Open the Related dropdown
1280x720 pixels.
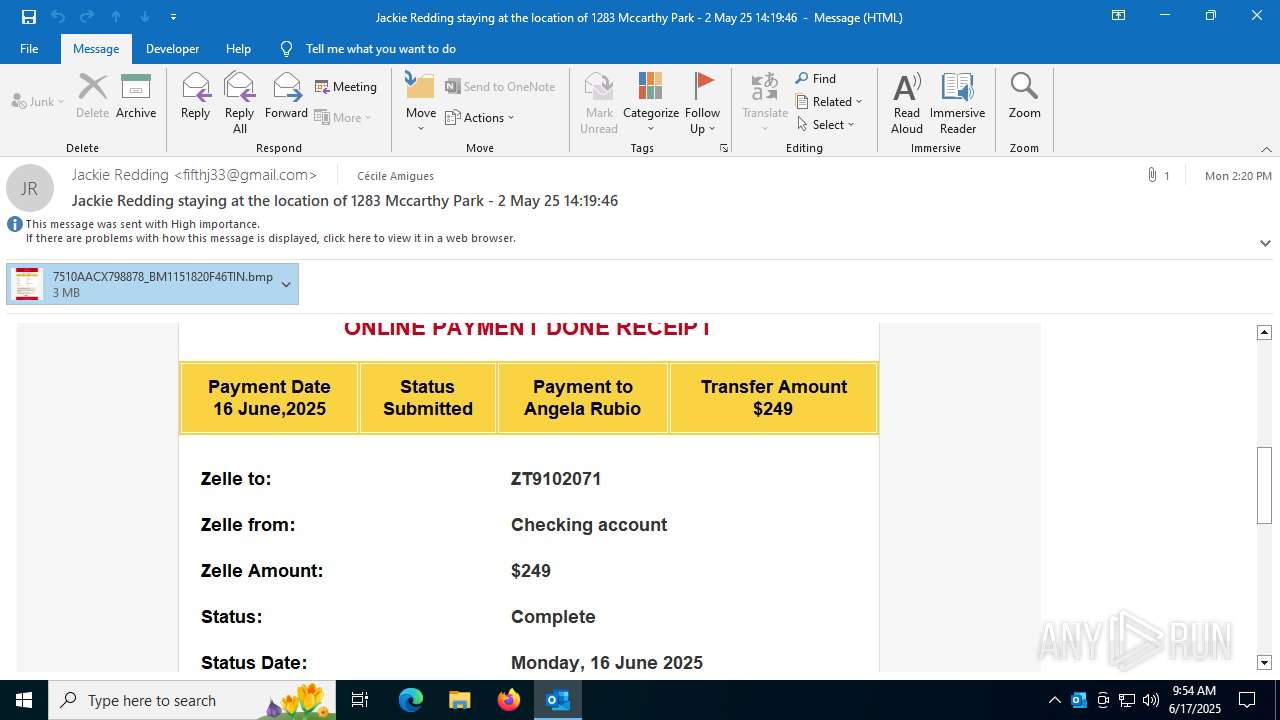(829, 102)
